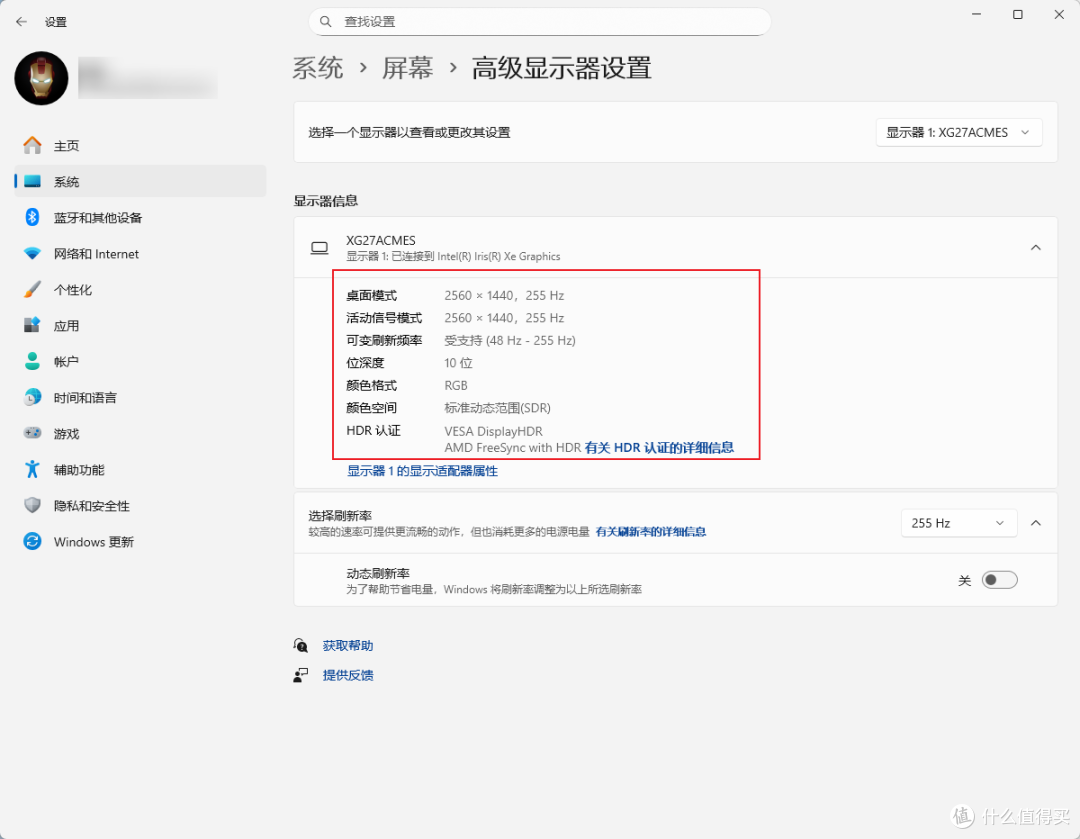
Task: Click the Get Help link
Action: pyautogui.click(x=347, y=646)
